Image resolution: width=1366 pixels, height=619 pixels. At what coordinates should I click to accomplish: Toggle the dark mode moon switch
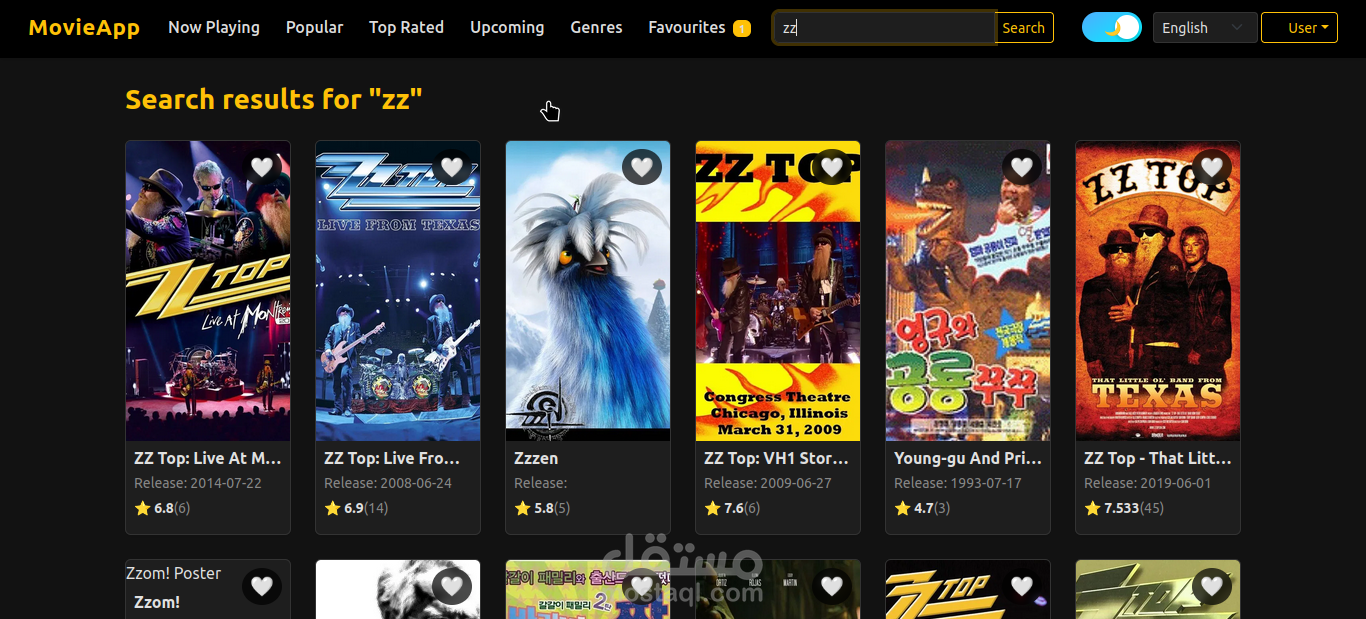[1112, 28]
